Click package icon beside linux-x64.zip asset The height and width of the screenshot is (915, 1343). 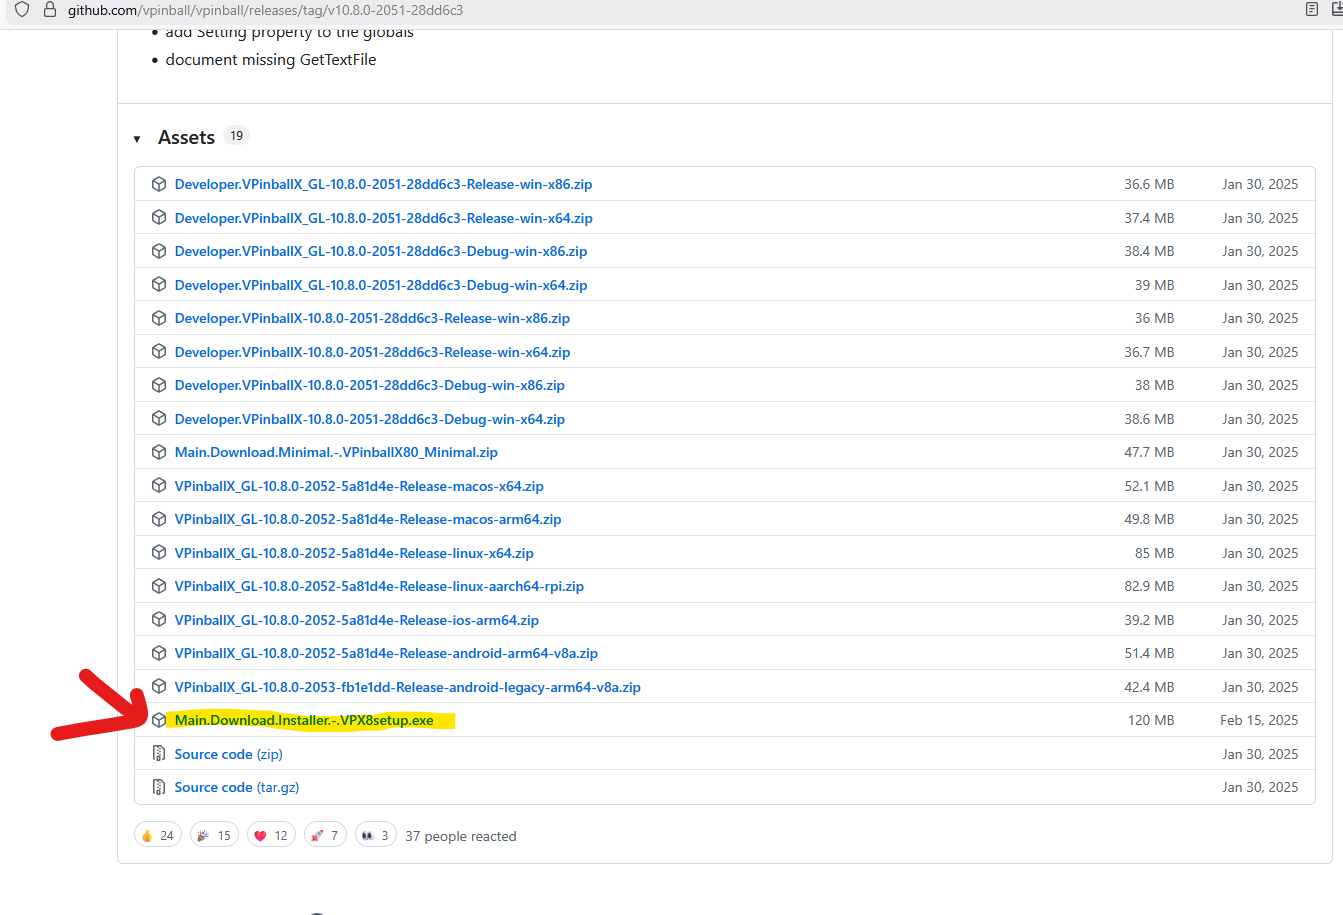coord(158,553)
